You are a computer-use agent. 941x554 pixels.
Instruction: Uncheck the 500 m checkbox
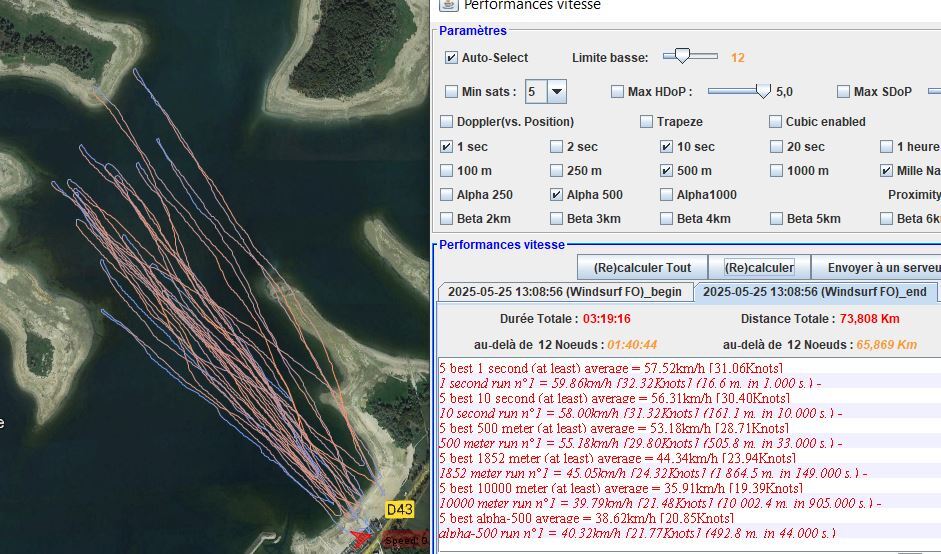[666, 170]
